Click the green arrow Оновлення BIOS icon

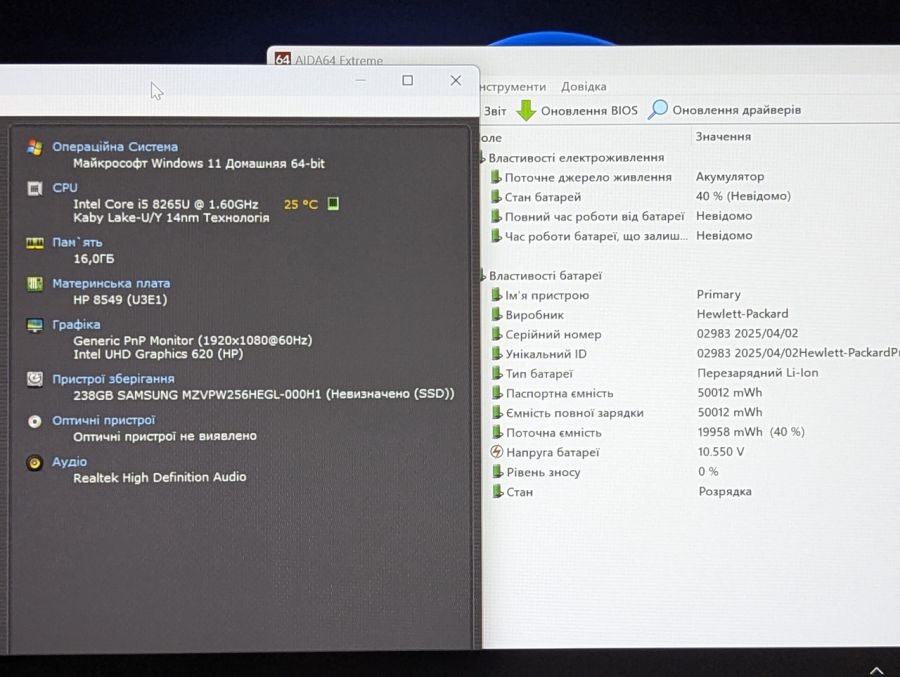point(525,110)
